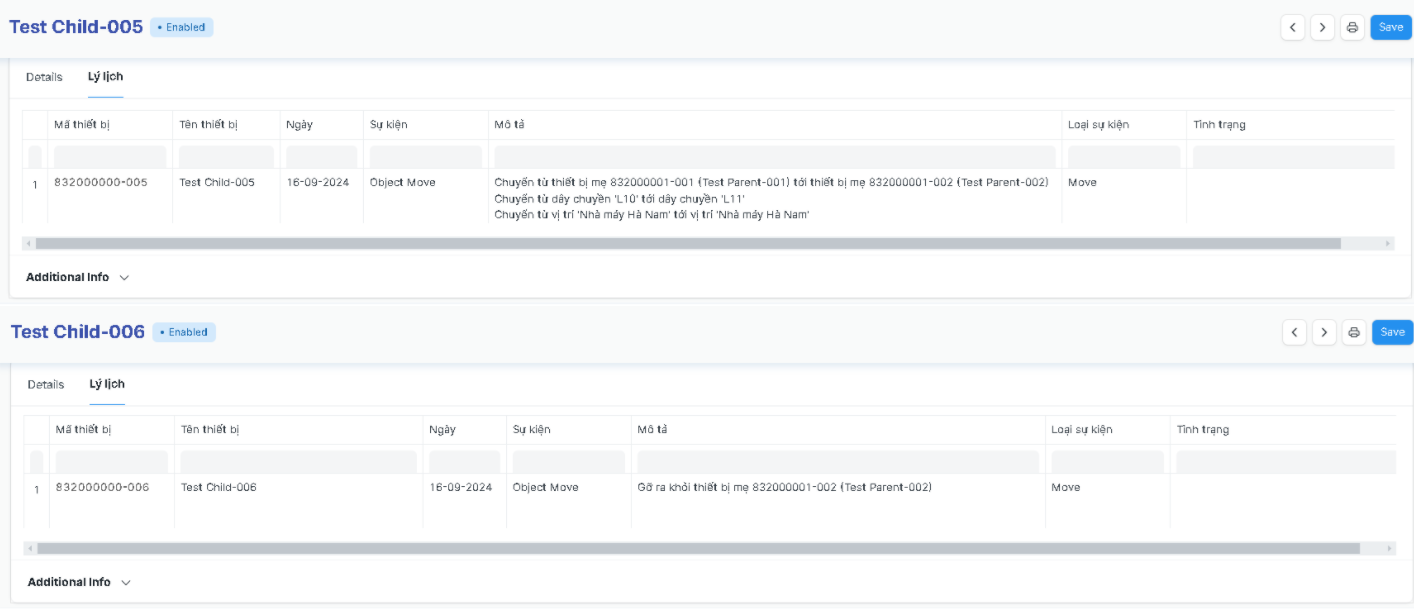
Task: Click left scroll arrow in Test Child-006 table
Action: click(x=30, y=549)
